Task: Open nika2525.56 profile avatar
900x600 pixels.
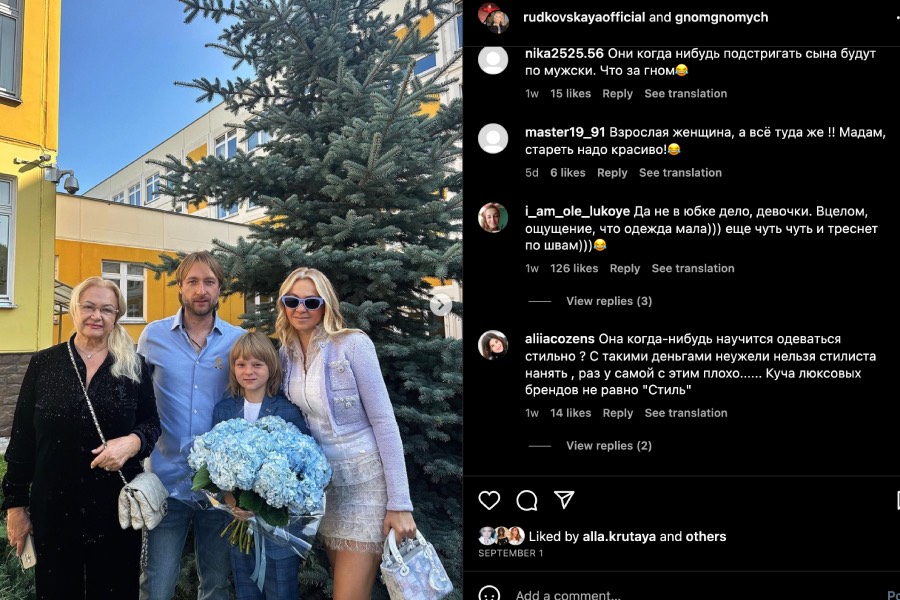Action: tap(493, 60)
